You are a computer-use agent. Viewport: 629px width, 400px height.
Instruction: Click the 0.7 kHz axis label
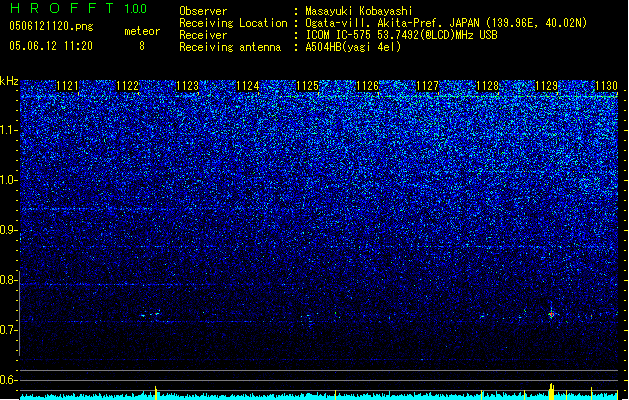pos(9,330)
